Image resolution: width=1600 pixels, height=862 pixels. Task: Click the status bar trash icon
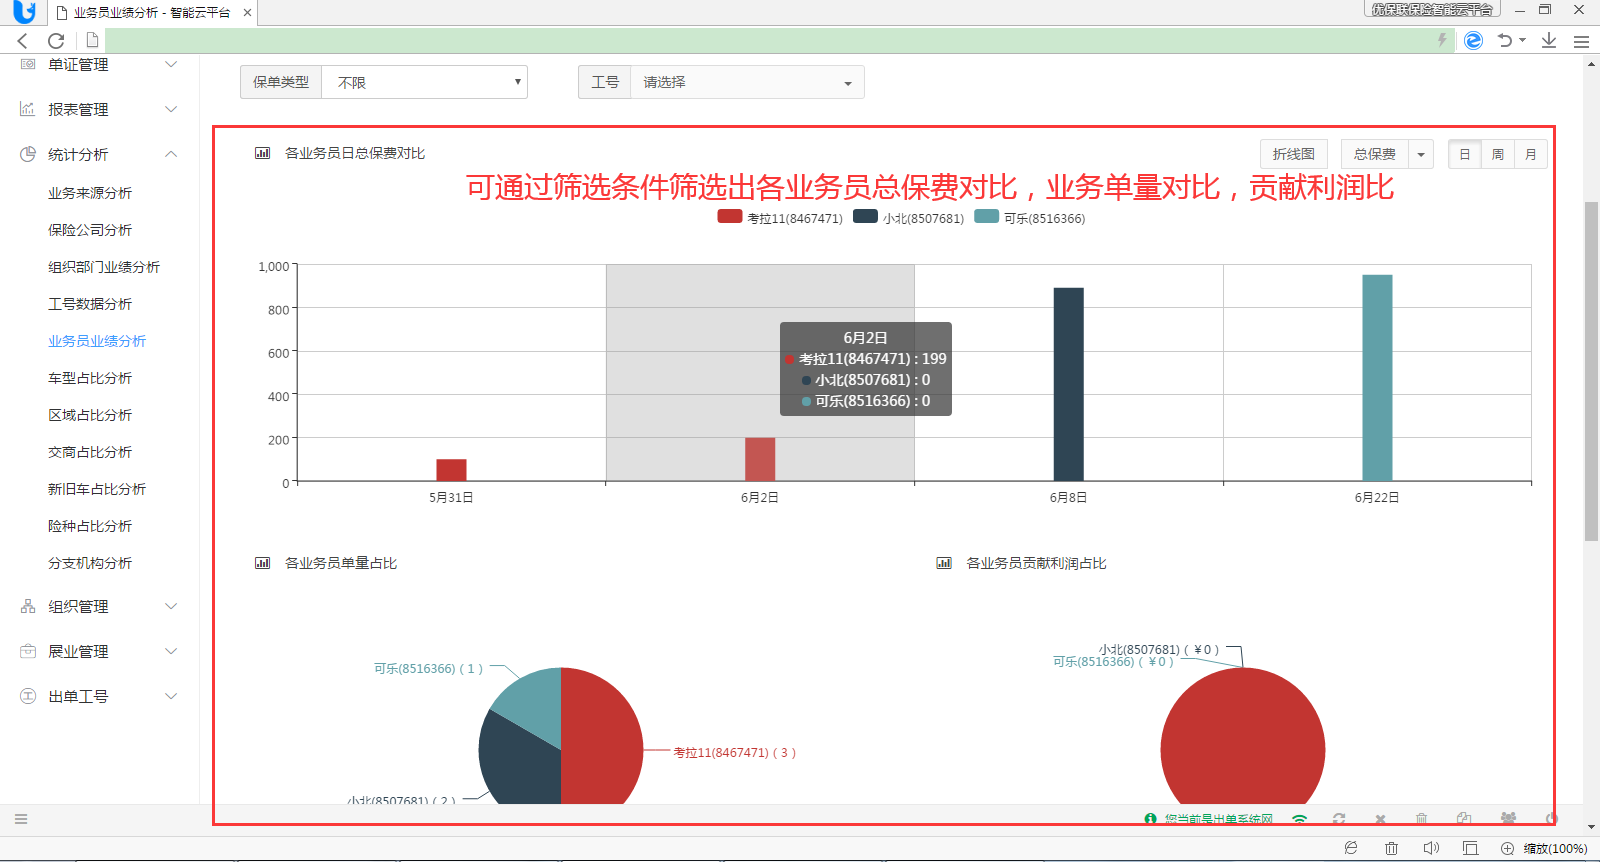[1391, 848]
